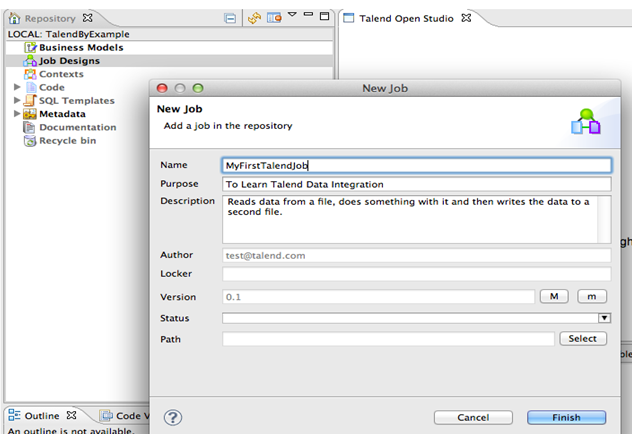Click the Business Models tree icon

[x=30, y=47]
